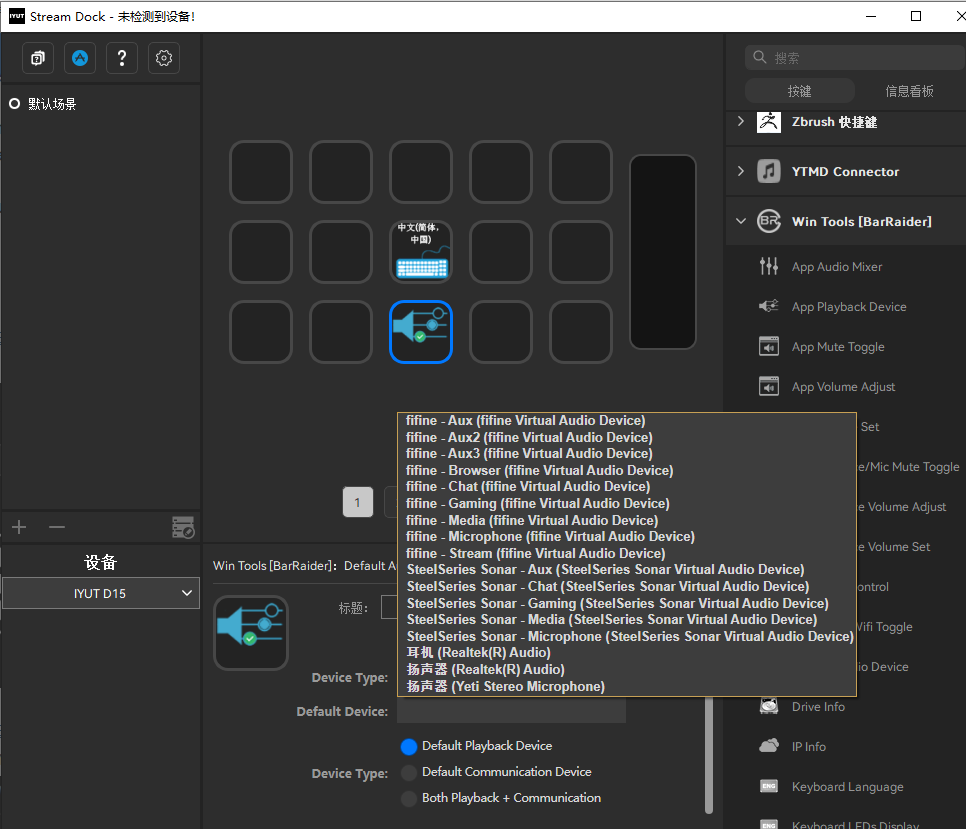Image resolution: width=966 pixels, height=829 pixels.
Task: Open the help question mark icon
Action: pyautogui.click(x=122, y=58)
